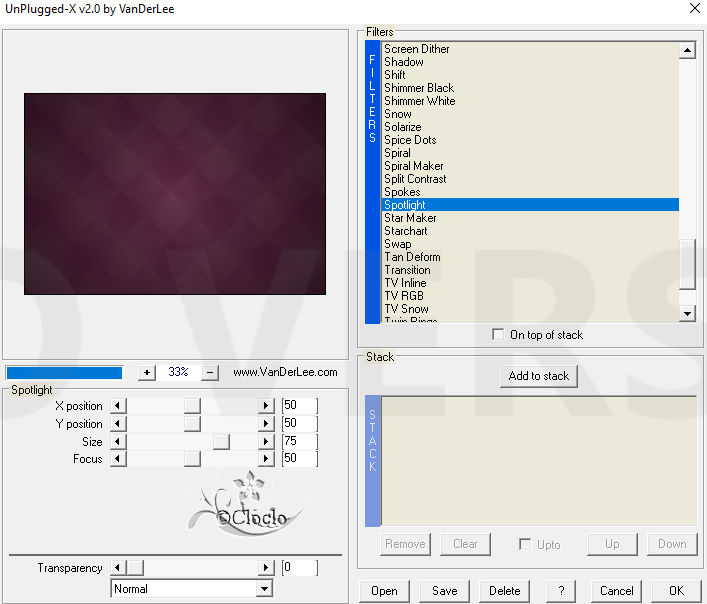Image resolution: width=707 pixels, height=604 pixels.
Task: Toggle the Upto checkbox
Action: tap(525, 544)
